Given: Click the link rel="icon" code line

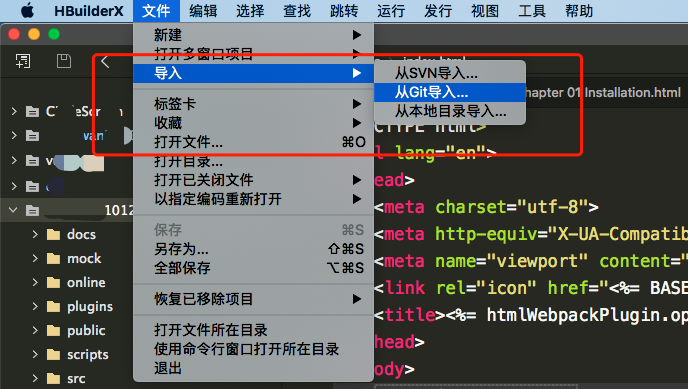Looking at the screenshot, I should click(531, 288).
